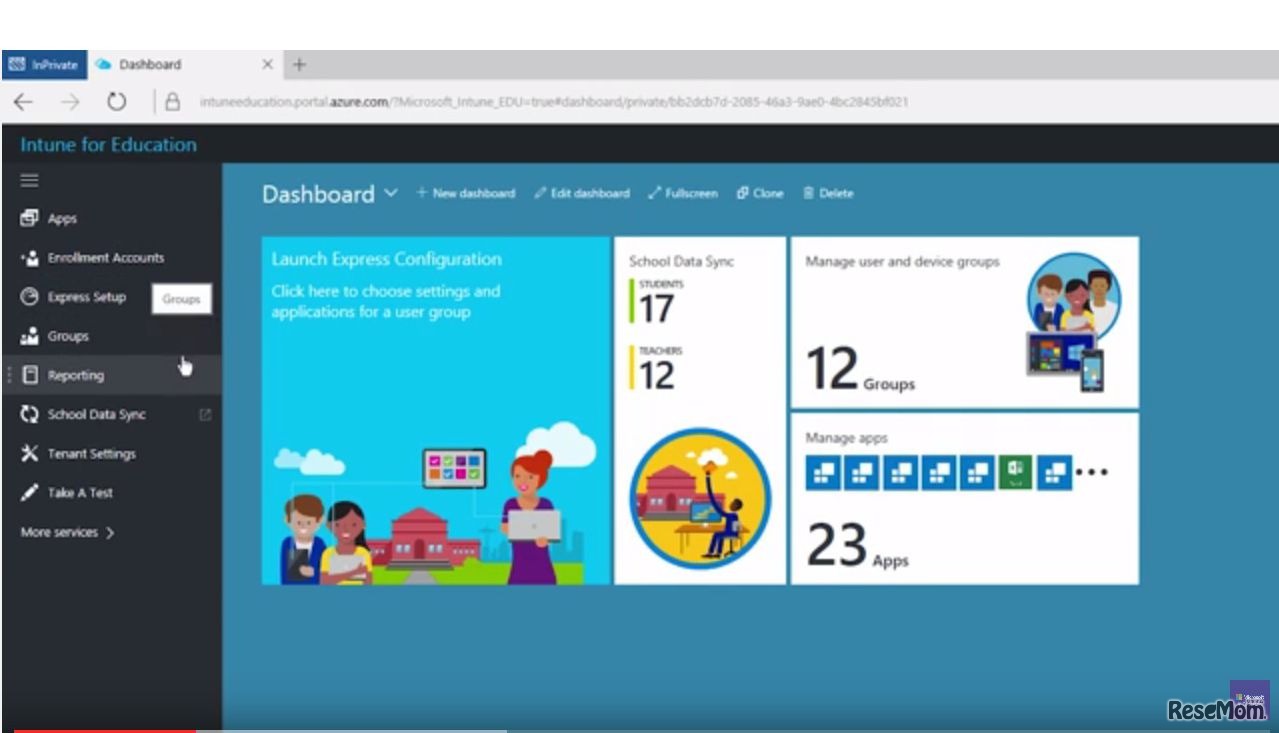Toggle the hamburger navigation menu
1279x733 pixels.
(29, 180)
